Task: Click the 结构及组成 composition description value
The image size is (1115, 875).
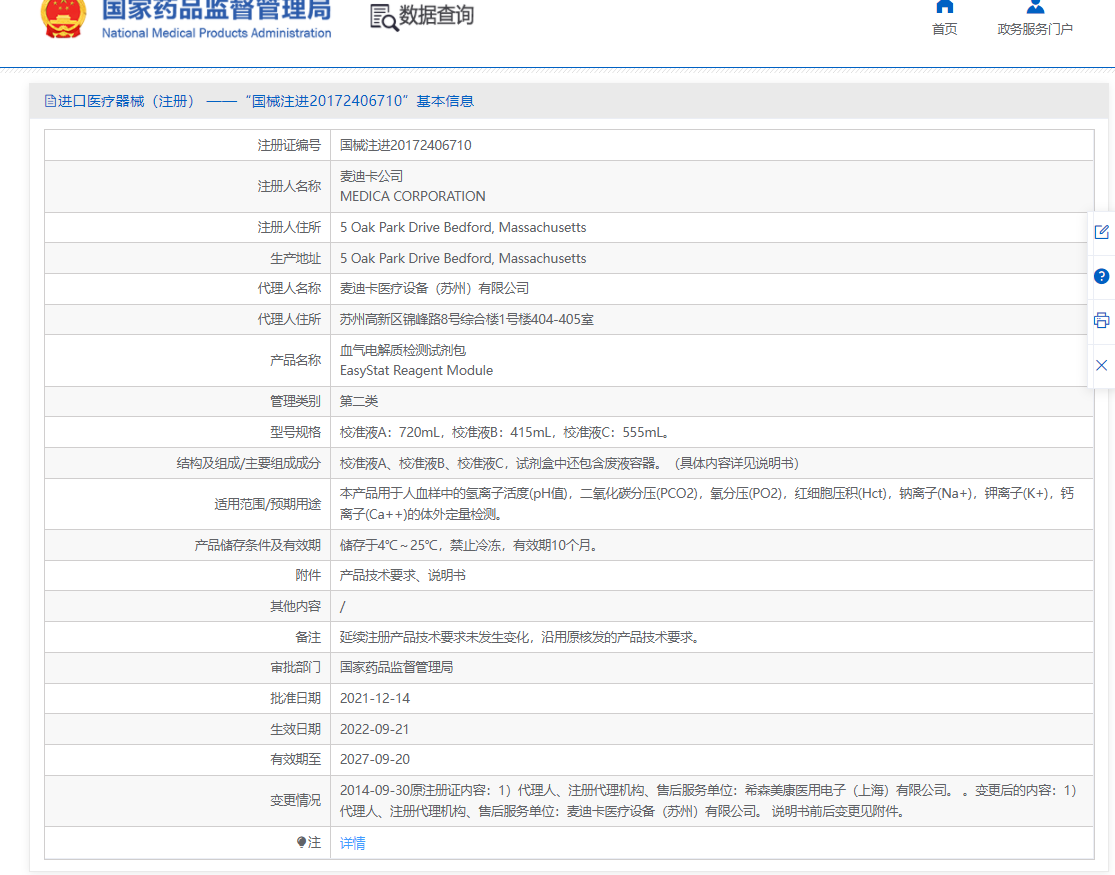Action: point(569,464)
